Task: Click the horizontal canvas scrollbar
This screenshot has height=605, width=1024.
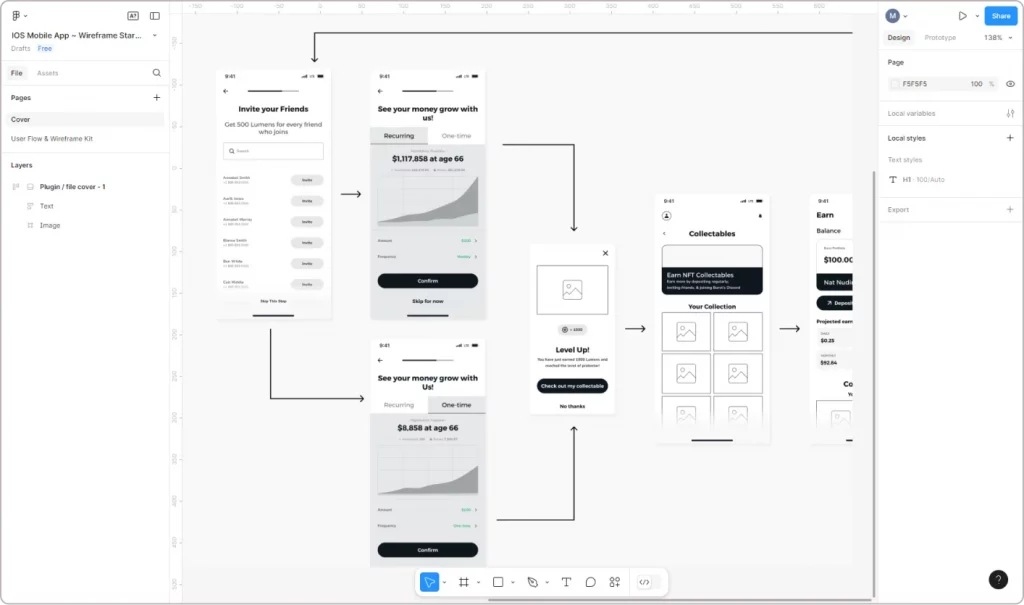Action: pyautogui.click(x=679, y=599)
